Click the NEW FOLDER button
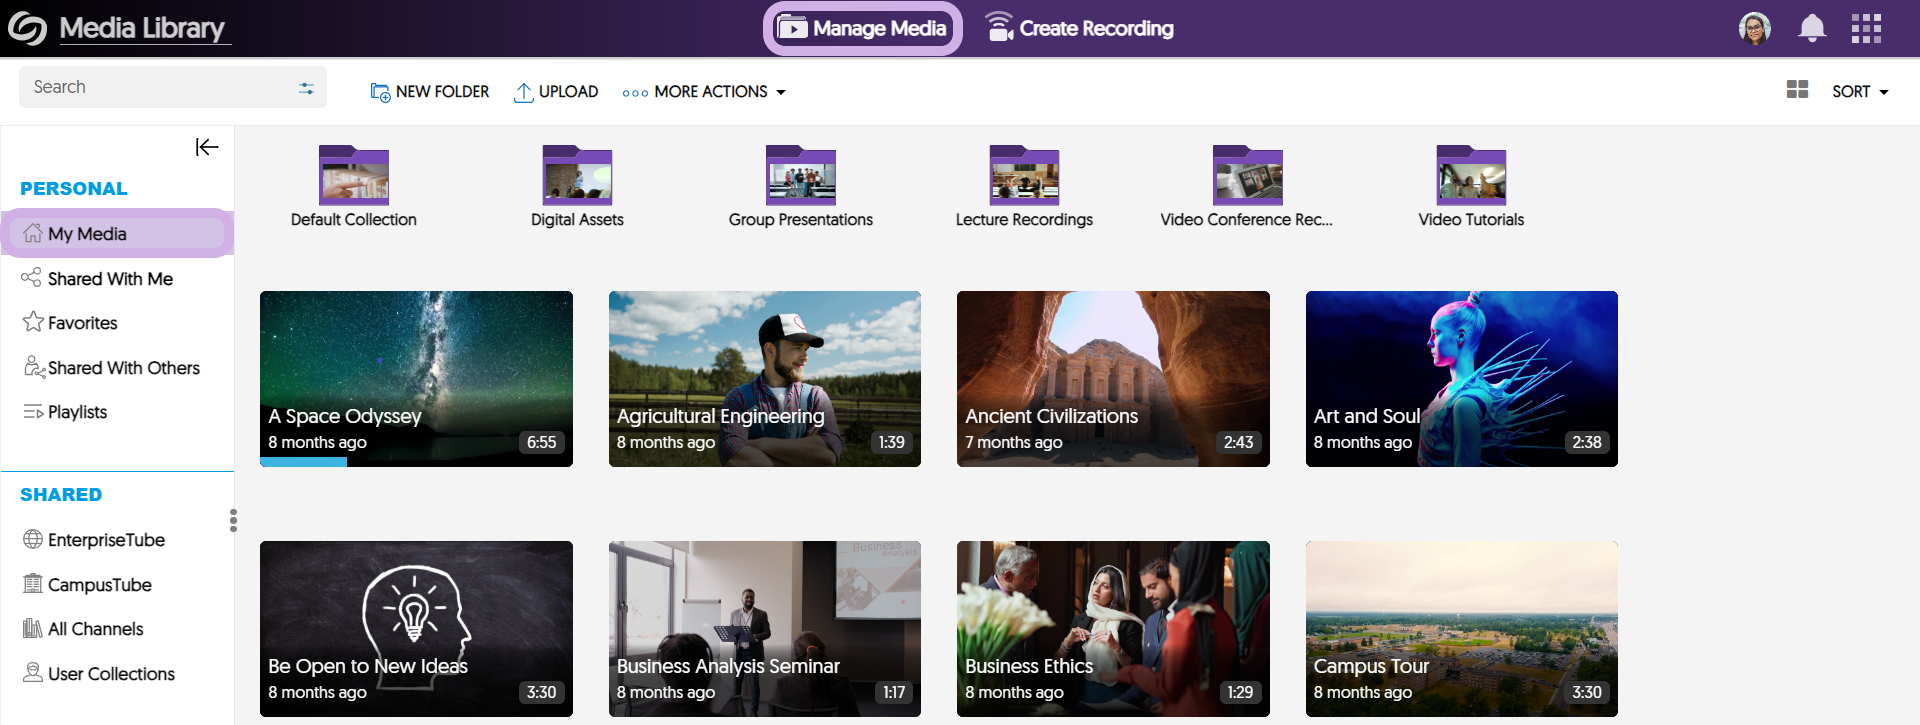The width and height of the screenshot is (1920, 725). click(x=430, y=91)
